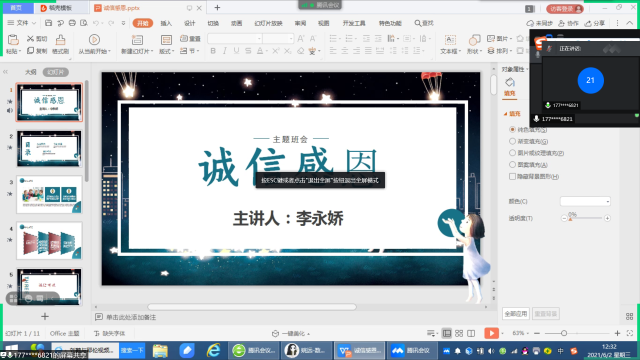Check Hide Background Graphics (隐藏背景图形) checkbox

[512, 176]
